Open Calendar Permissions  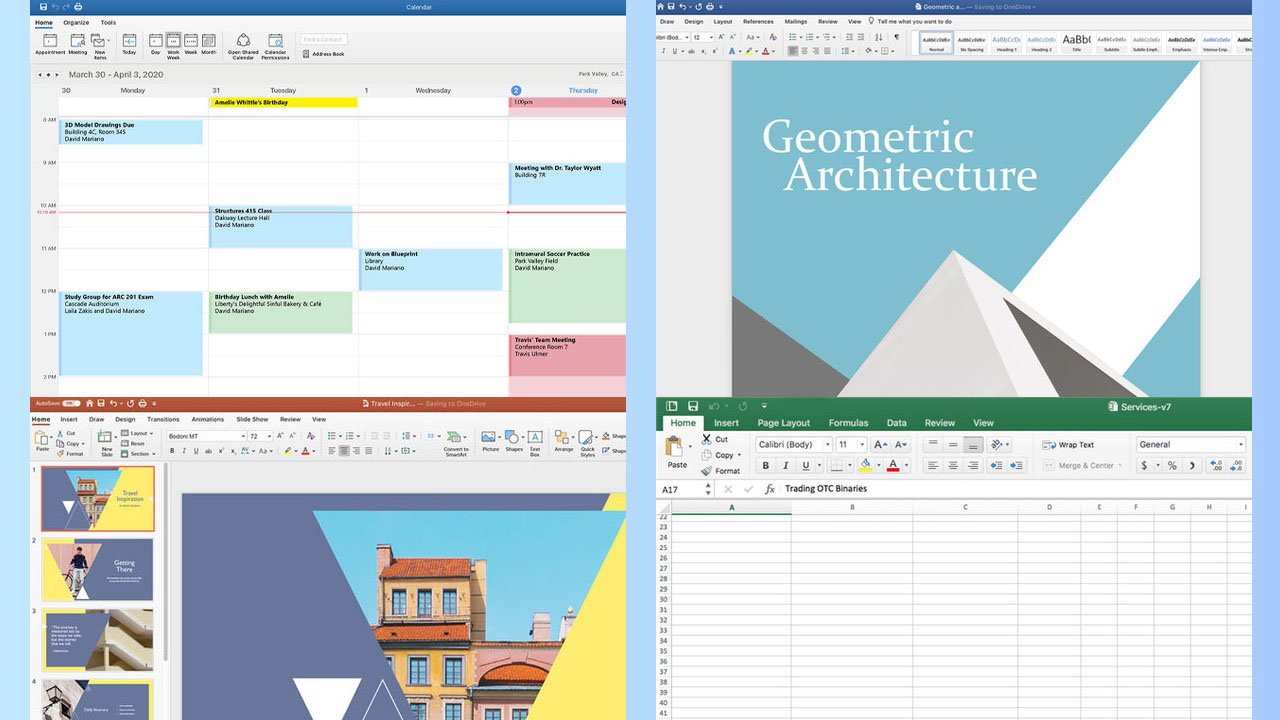pos(275,46)
